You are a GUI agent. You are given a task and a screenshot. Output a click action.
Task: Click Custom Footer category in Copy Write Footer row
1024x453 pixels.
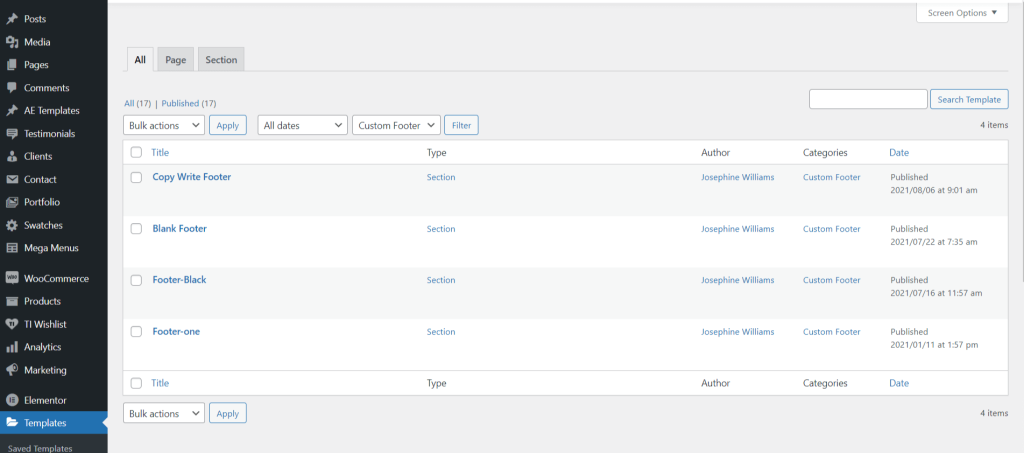pos(831,177)
